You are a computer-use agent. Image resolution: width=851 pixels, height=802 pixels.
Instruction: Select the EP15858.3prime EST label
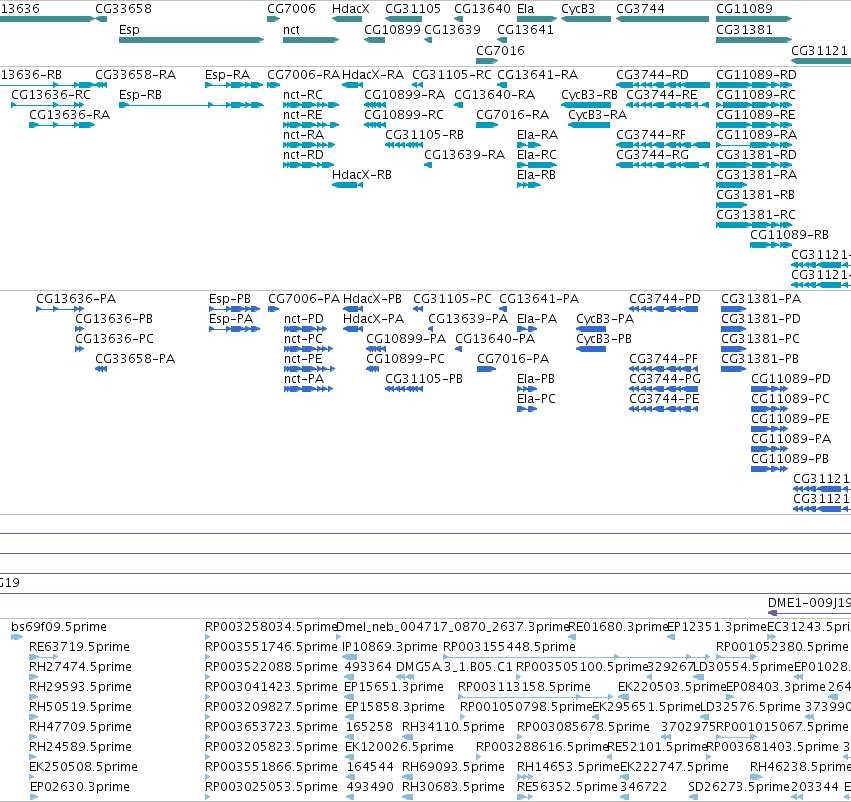click(395, 707)
